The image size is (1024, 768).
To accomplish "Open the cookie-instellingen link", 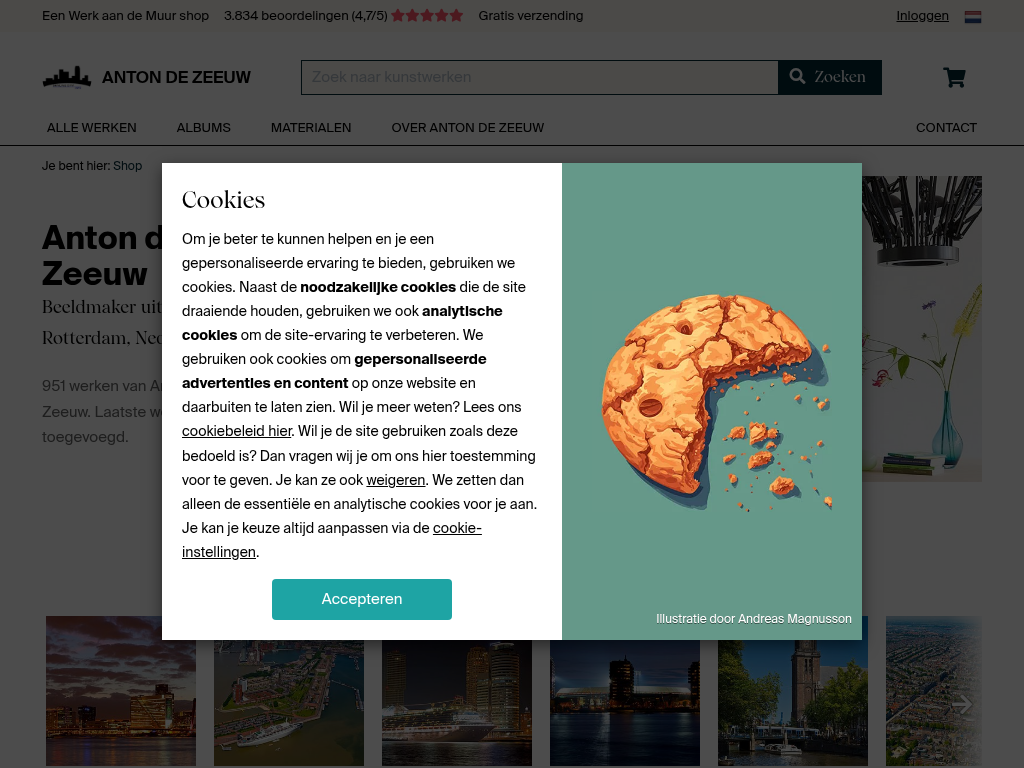I will pos(332,539).
